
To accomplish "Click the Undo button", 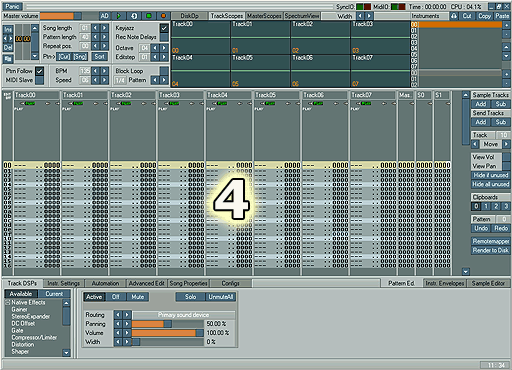I will (x=481, y=228).
